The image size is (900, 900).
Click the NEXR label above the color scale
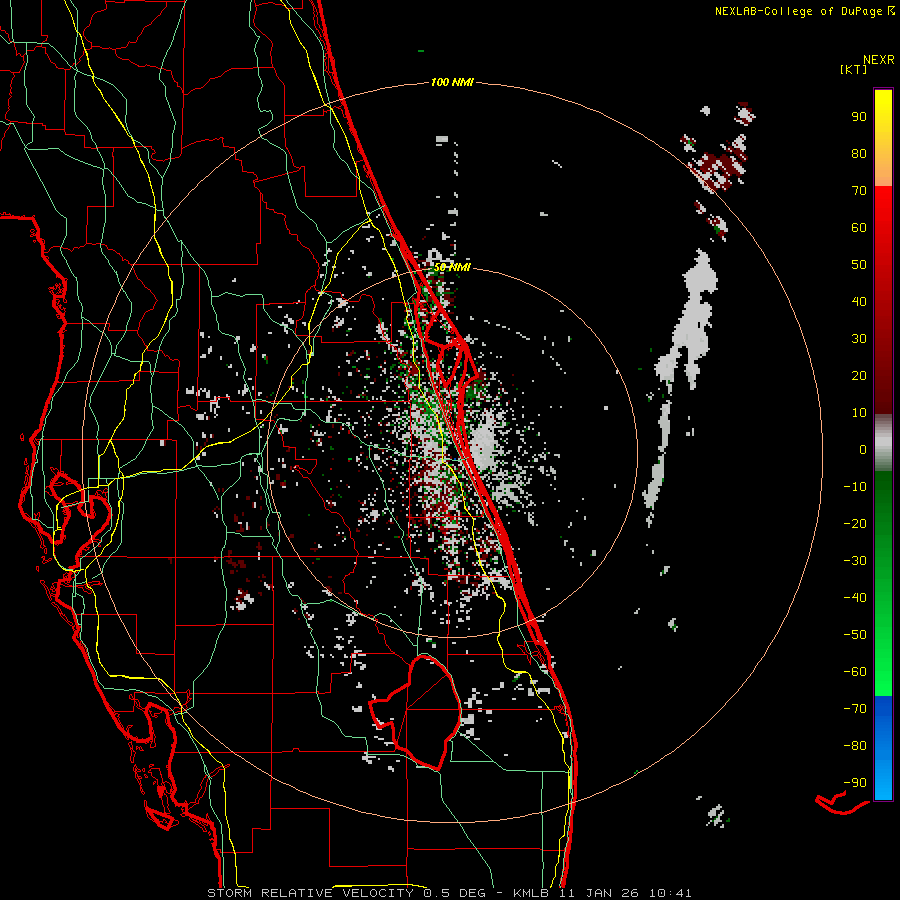coord(878,59)
